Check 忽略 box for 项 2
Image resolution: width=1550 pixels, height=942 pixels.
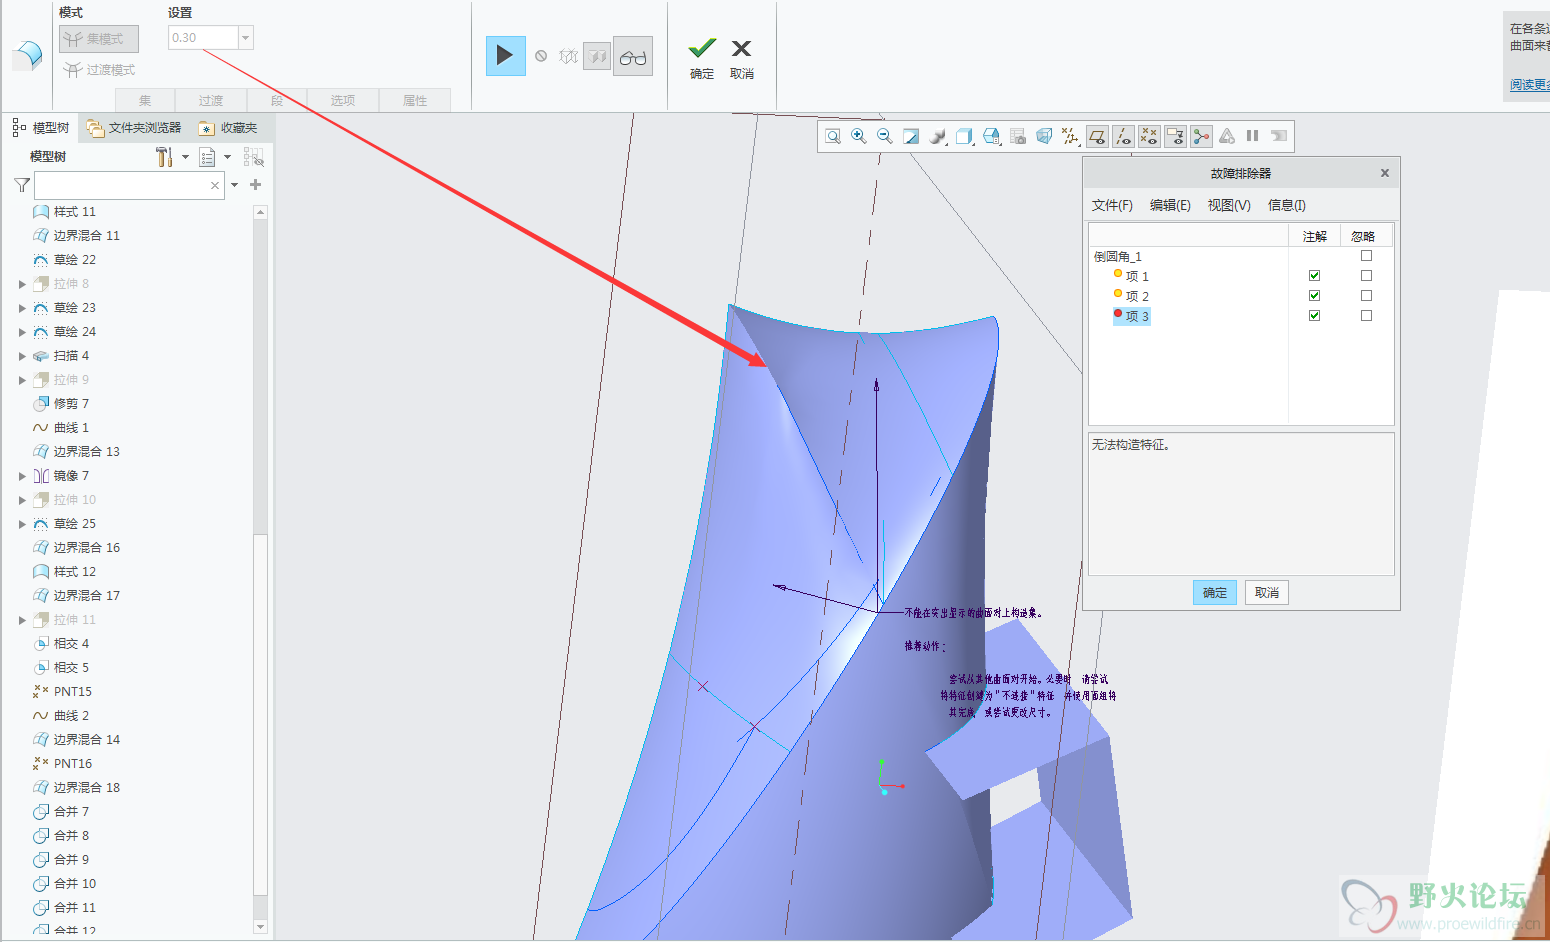1366,296
